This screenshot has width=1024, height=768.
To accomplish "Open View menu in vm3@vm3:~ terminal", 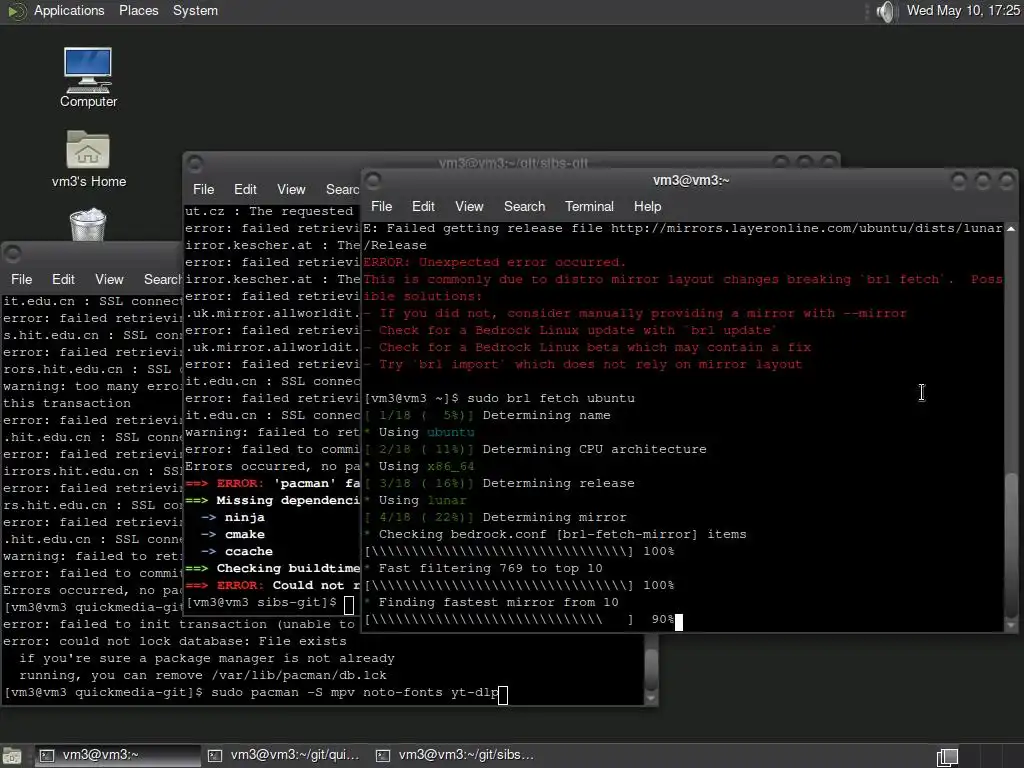I will tap(469, 206).
